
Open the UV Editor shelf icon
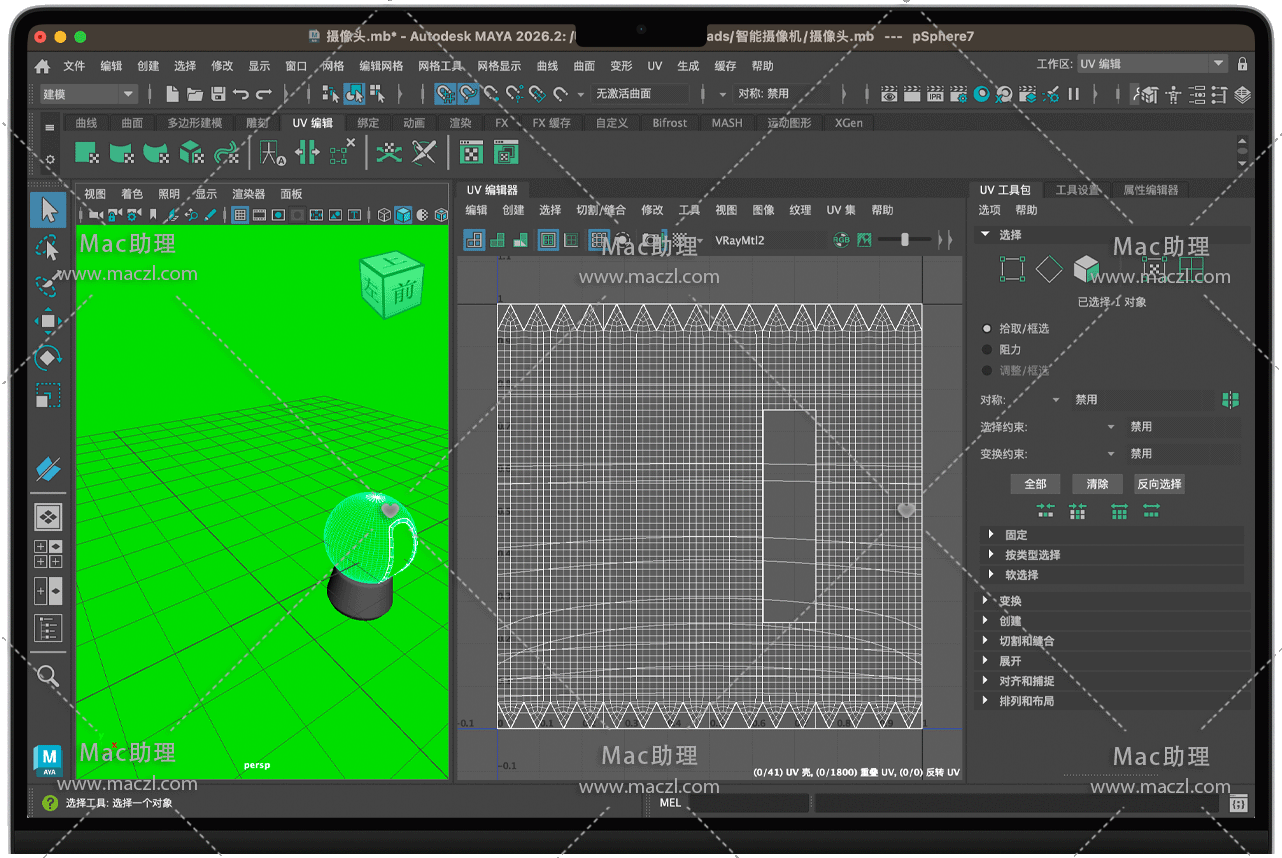(x=471, y=152)
